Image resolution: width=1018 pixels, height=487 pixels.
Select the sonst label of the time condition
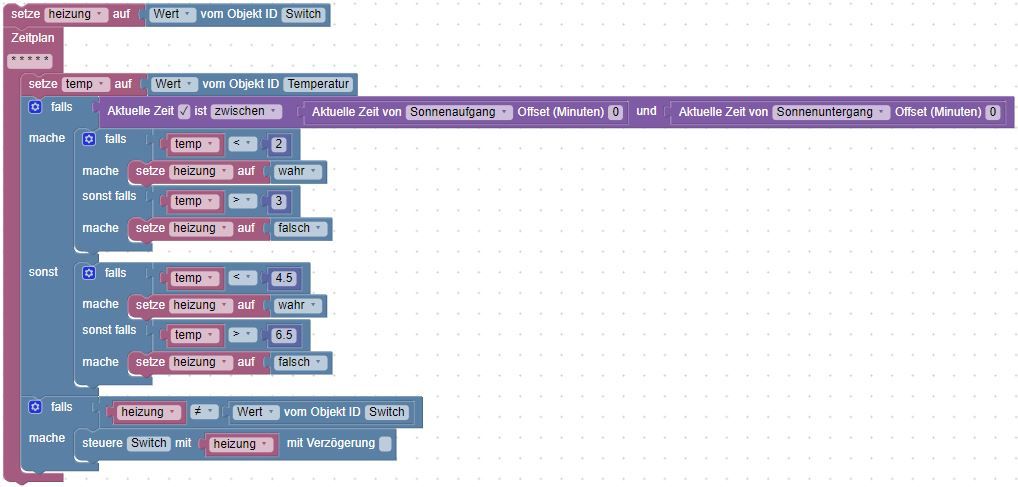tap(43, 271)
